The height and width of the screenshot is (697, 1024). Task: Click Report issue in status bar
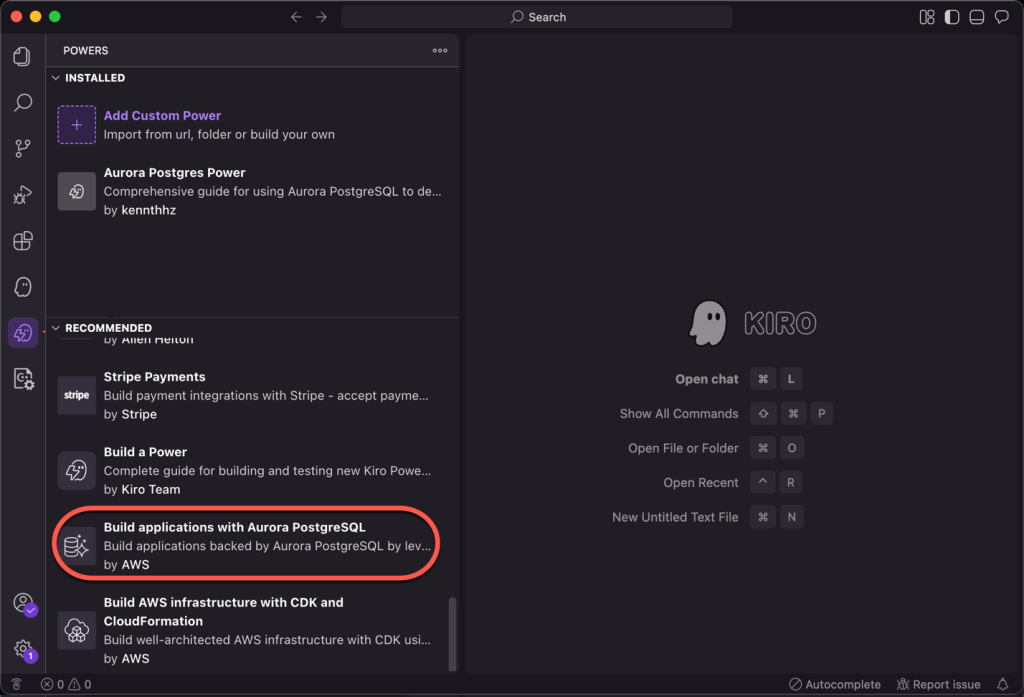939,685
